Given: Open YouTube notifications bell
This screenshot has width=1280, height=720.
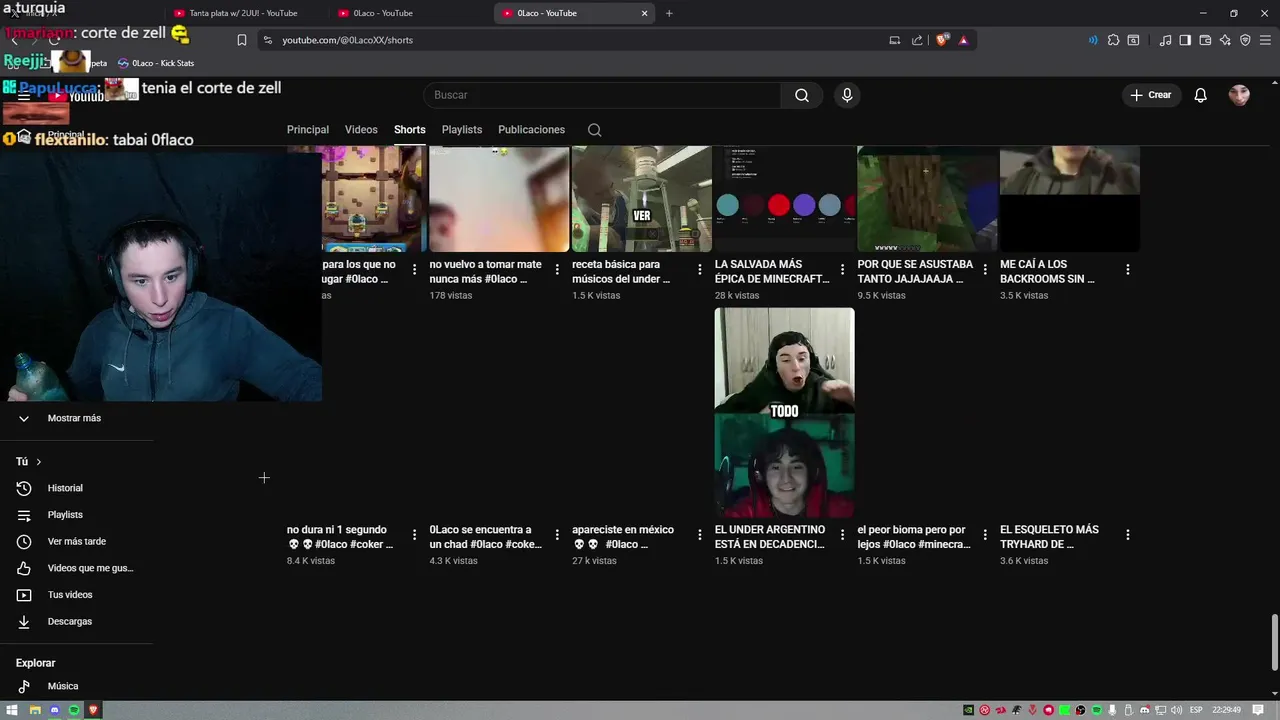Looking at the screenshot, I should 1201,95.
